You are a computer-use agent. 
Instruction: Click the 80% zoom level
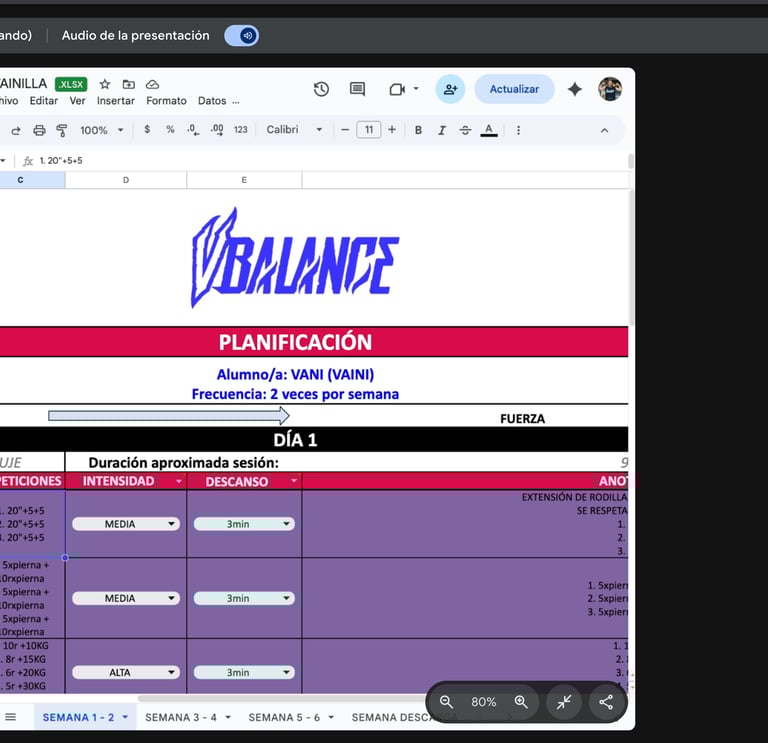click(483, 702)
